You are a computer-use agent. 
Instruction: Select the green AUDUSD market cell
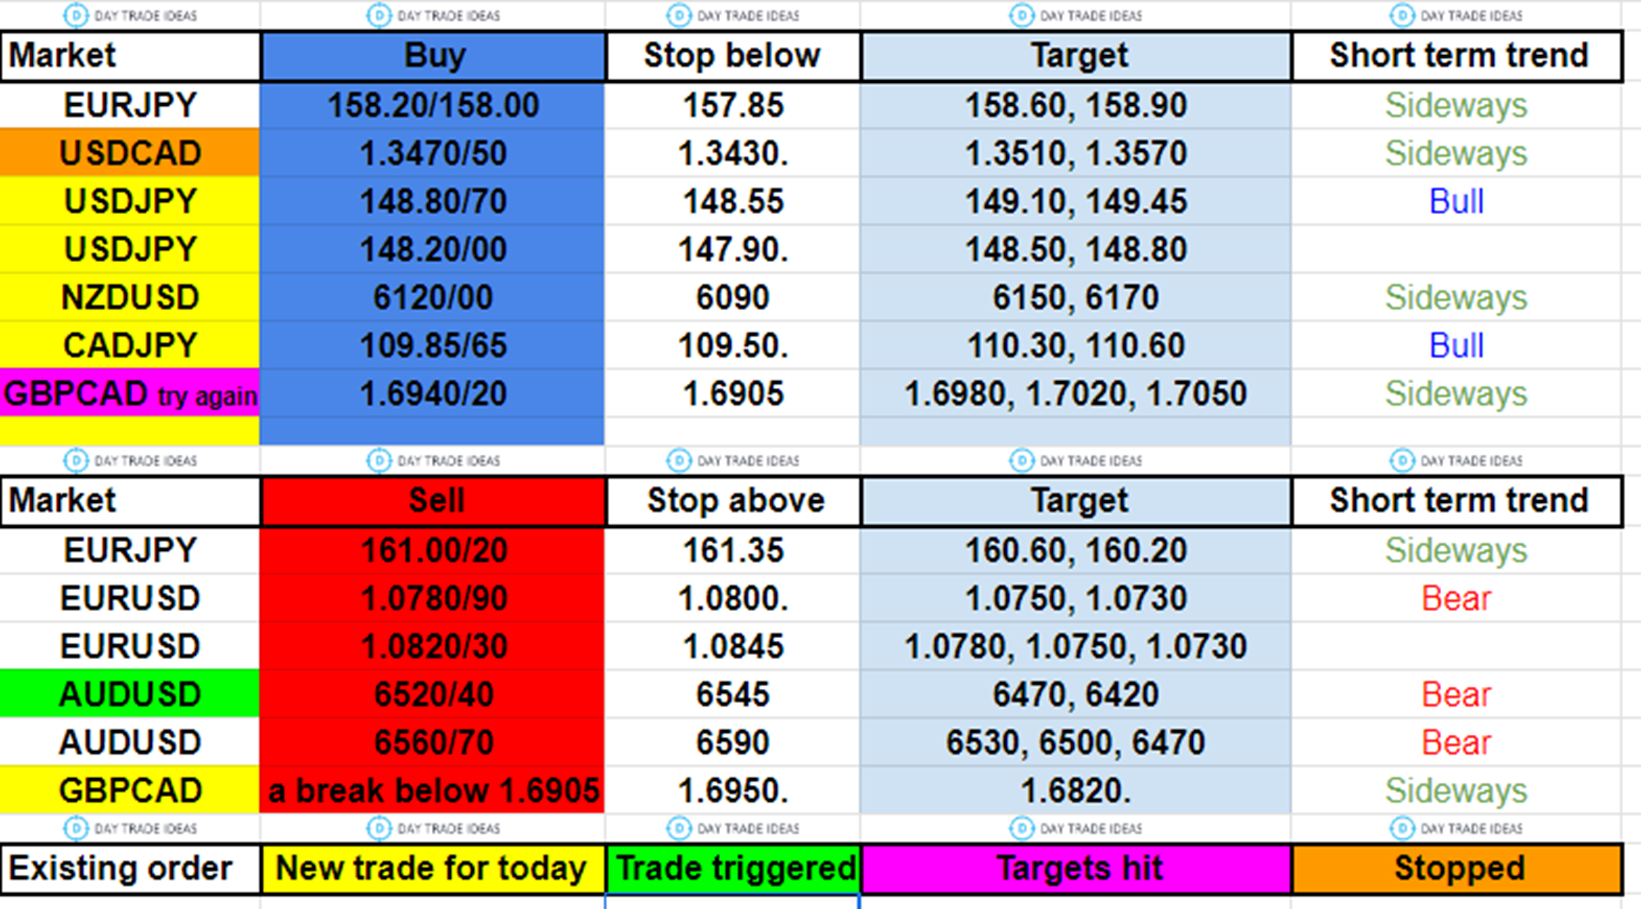[x=130, y=694]
